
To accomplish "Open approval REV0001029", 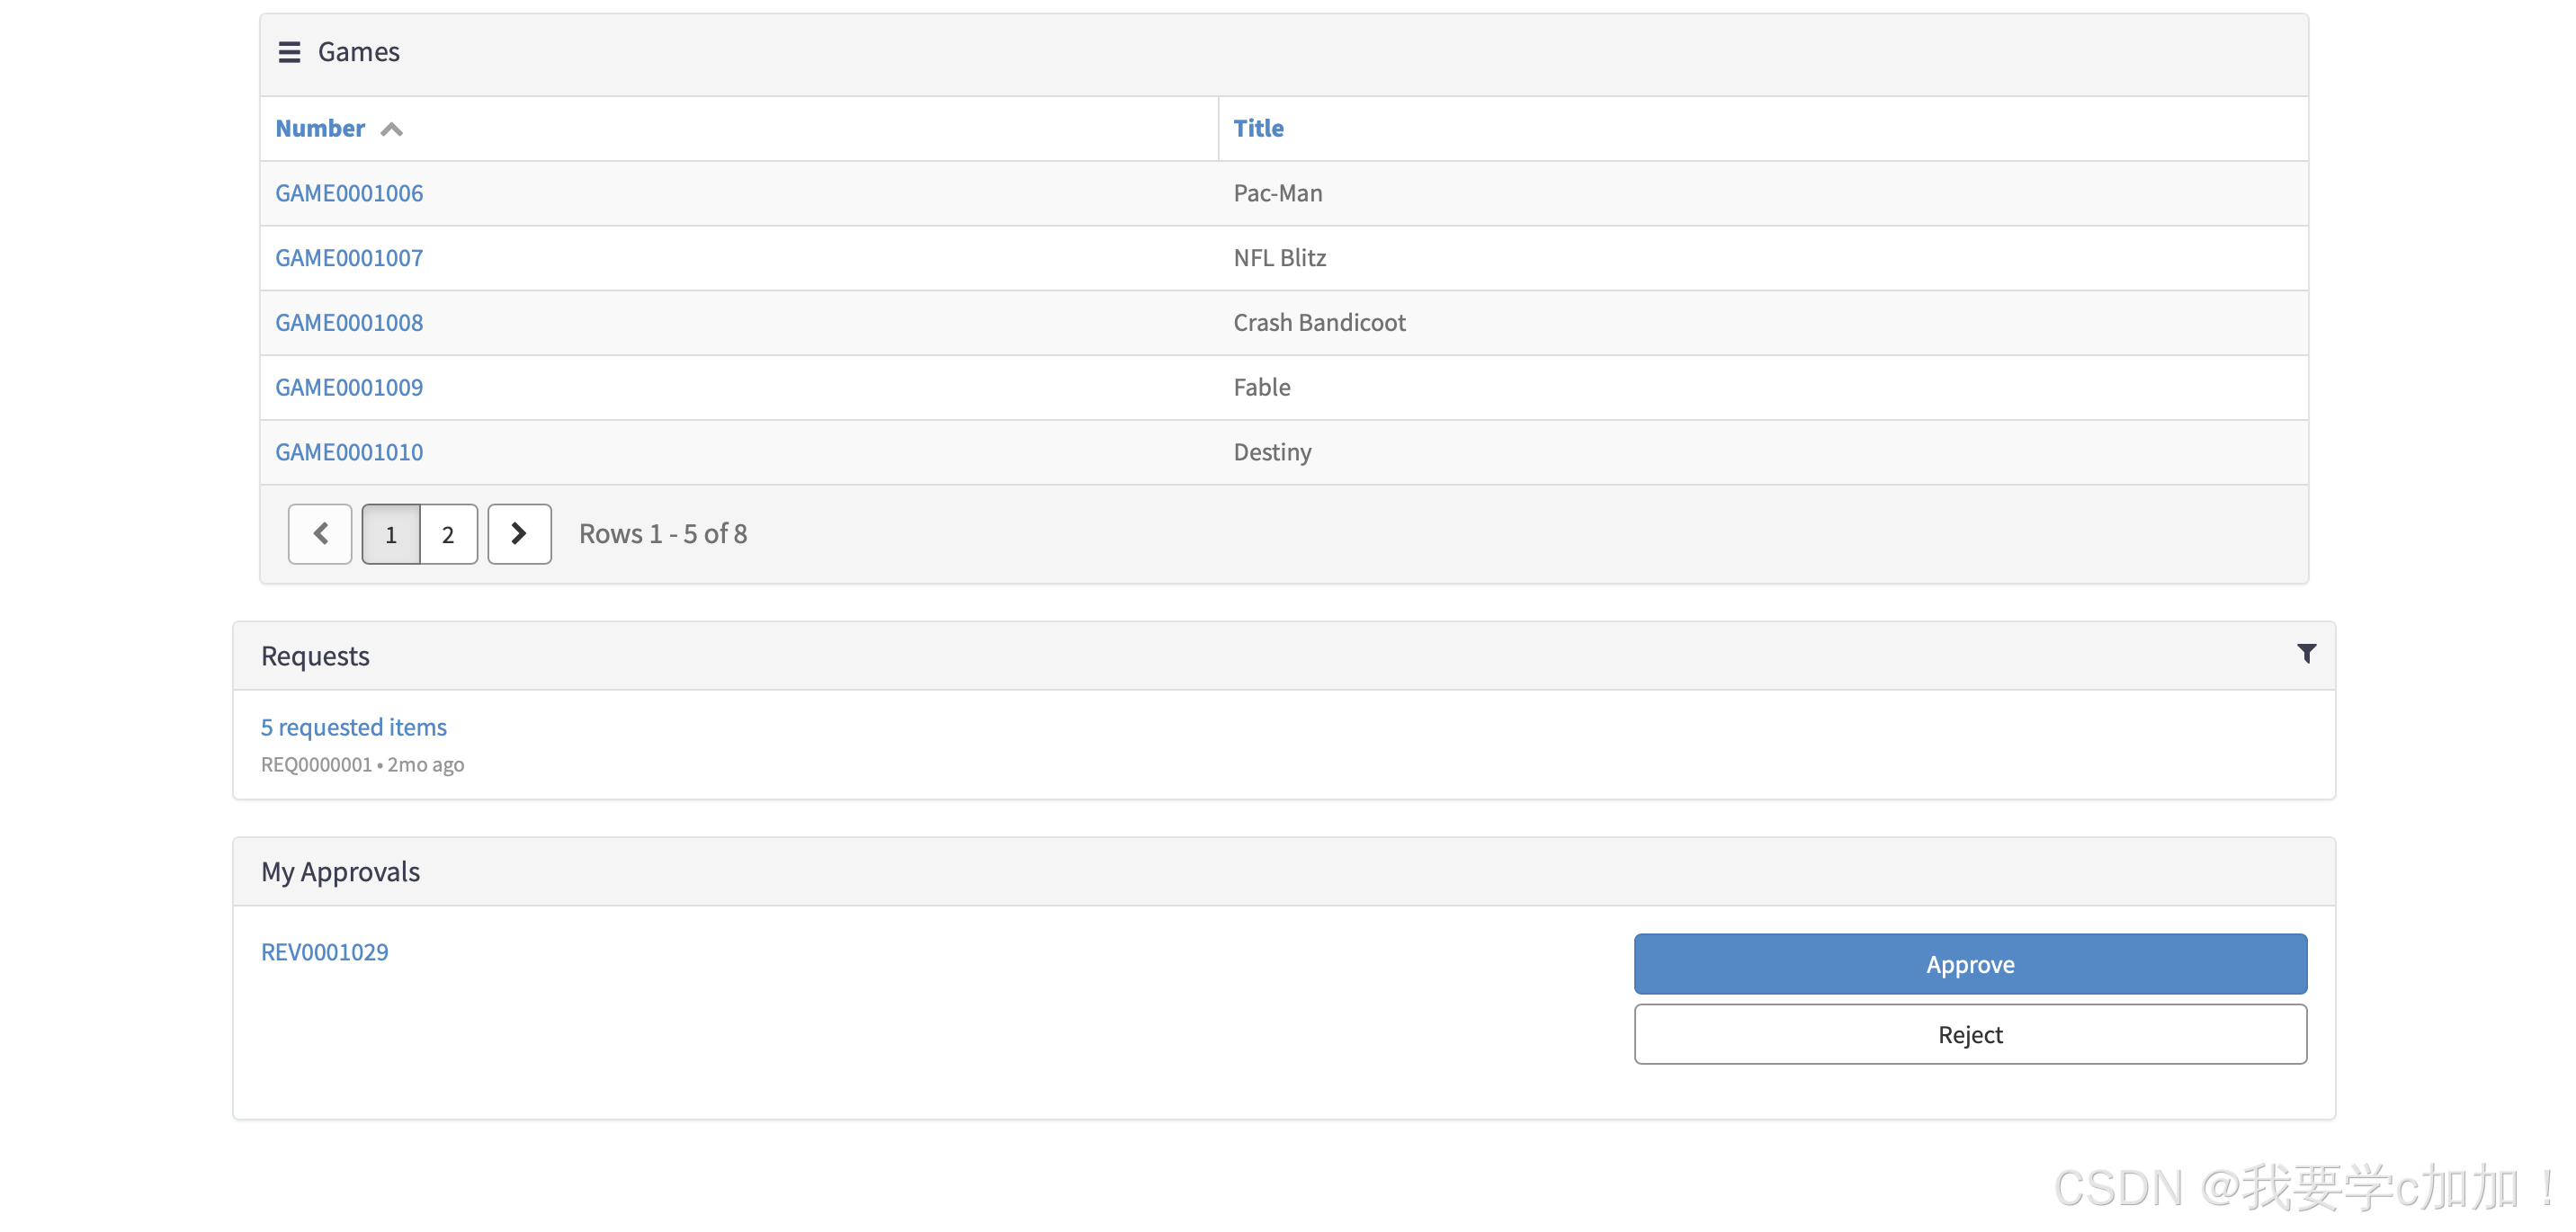I will coord(324,952).
